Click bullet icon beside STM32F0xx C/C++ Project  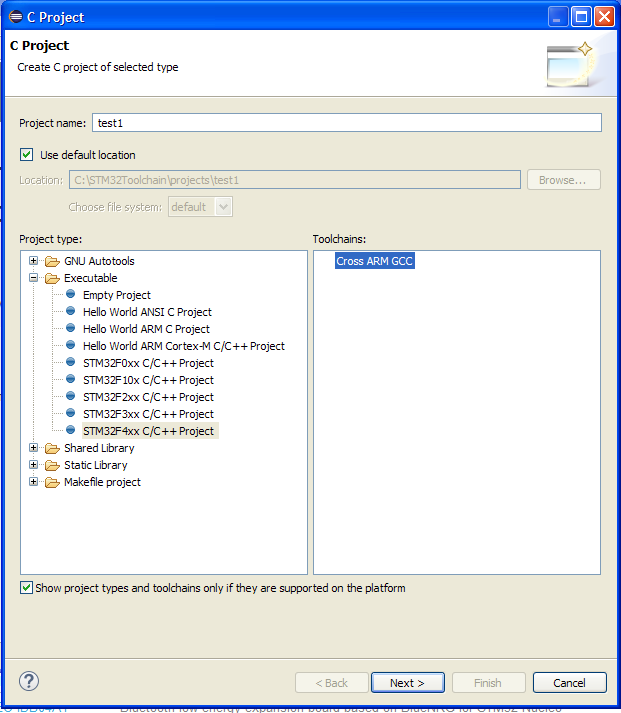[x=70, y=362]
